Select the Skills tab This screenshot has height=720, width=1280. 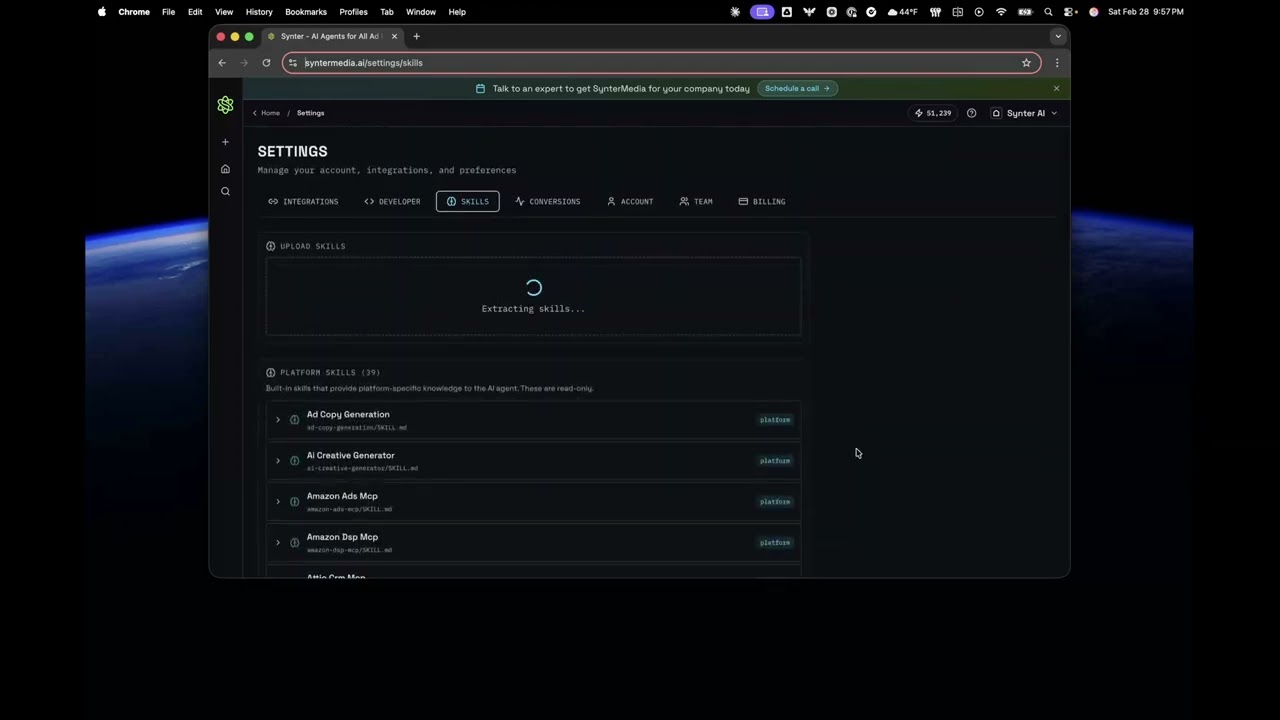[x=467, y=202]
